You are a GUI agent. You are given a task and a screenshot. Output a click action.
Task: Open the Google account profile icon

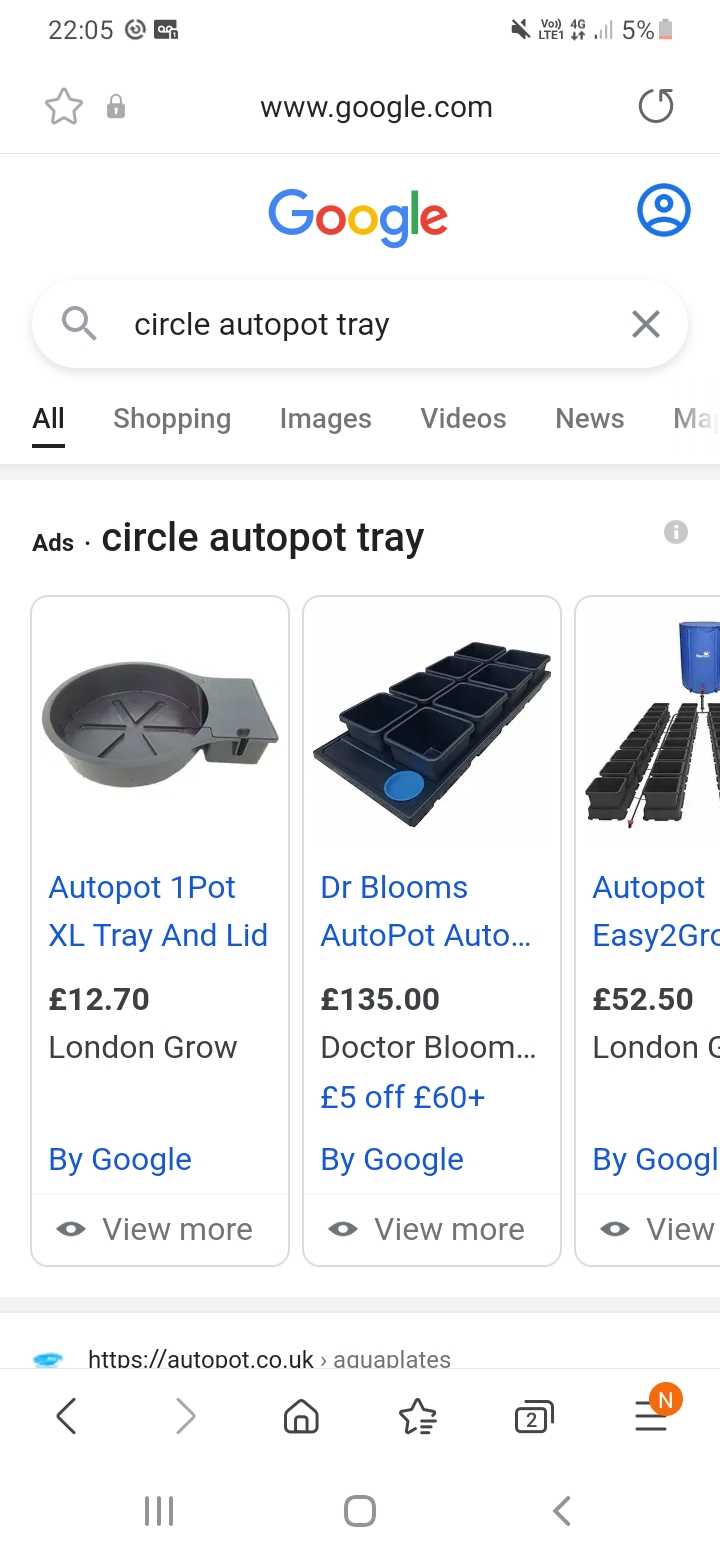click(664, 211)
